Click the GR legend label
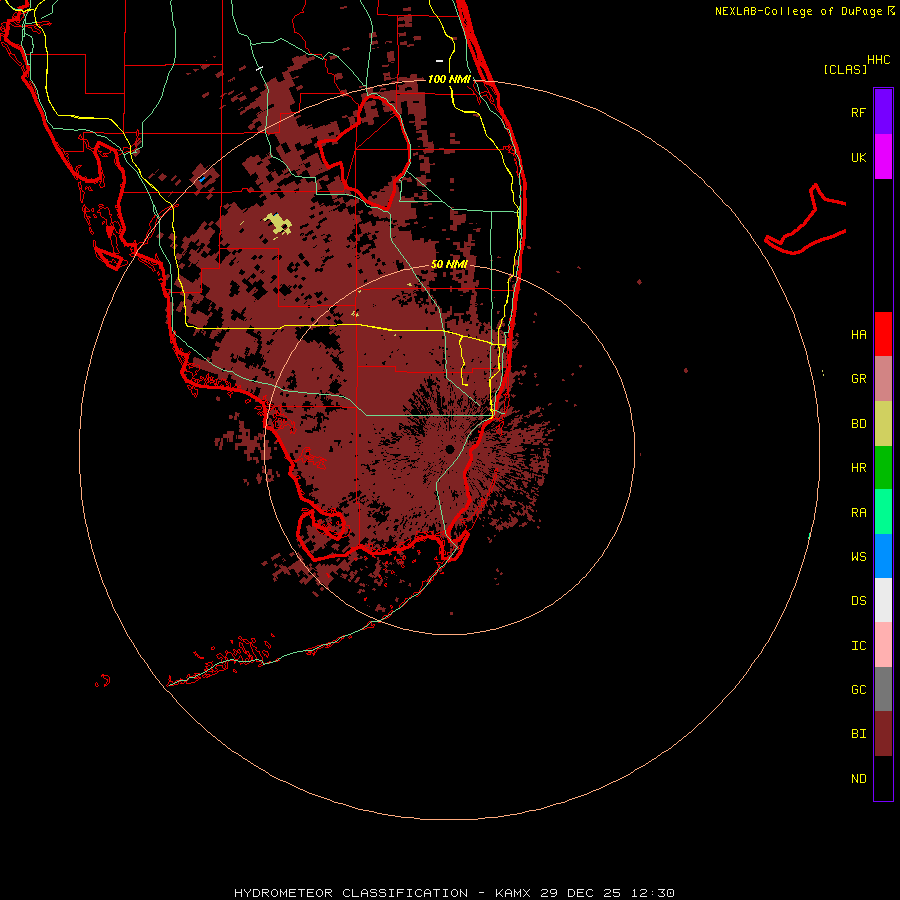This screenshot has height=900, width=900. [858, 379]
